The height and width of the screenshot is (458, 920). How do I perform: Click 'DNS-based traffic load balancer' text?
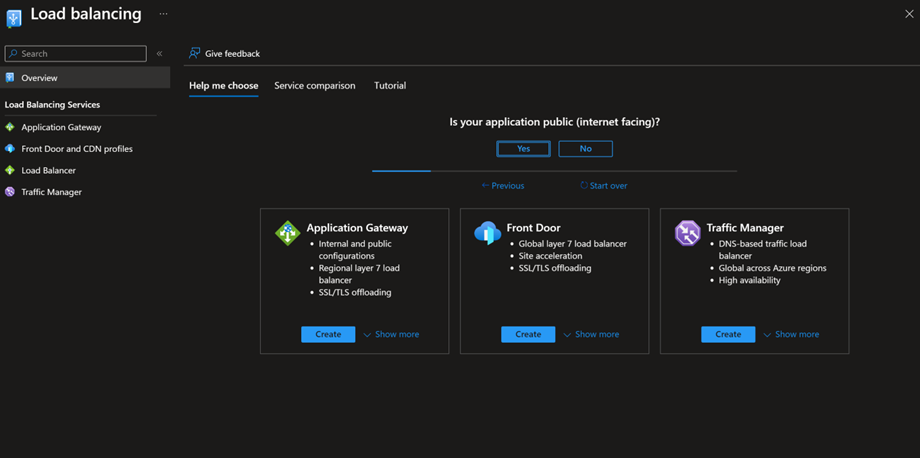click(x=763, y=250)
